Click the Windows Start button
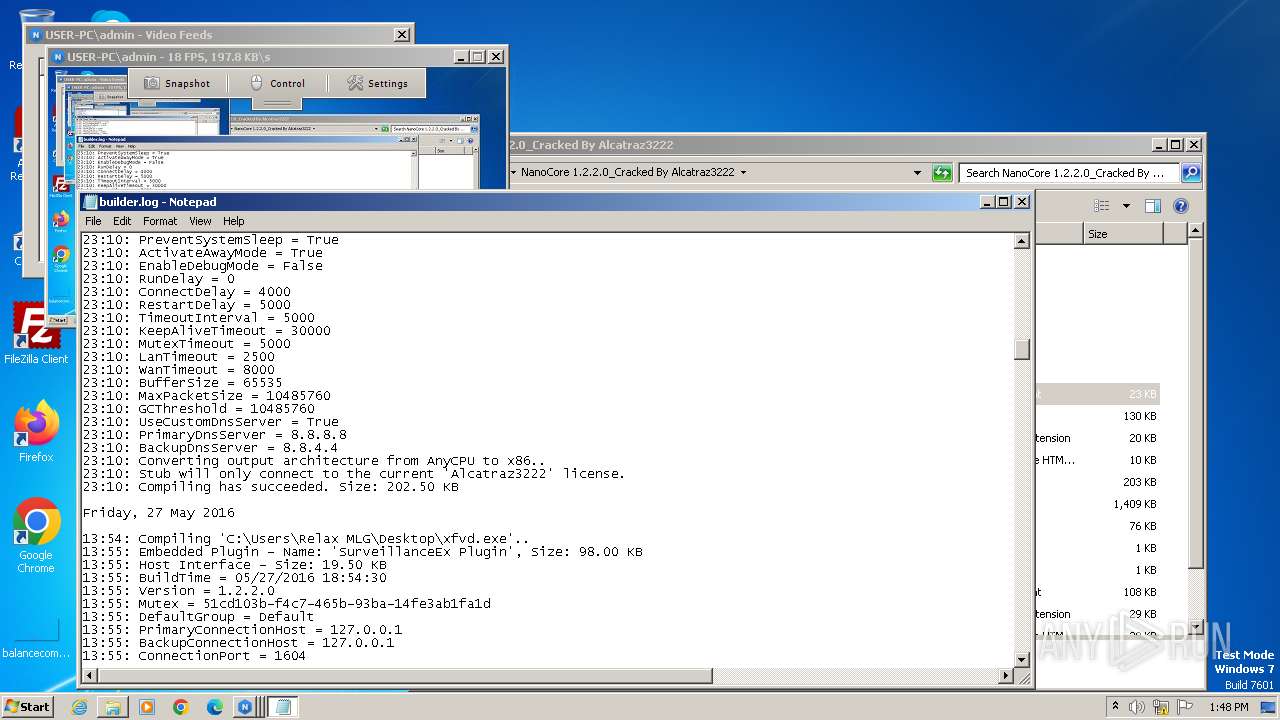The image size is (1280, 720). coord(27,706)
